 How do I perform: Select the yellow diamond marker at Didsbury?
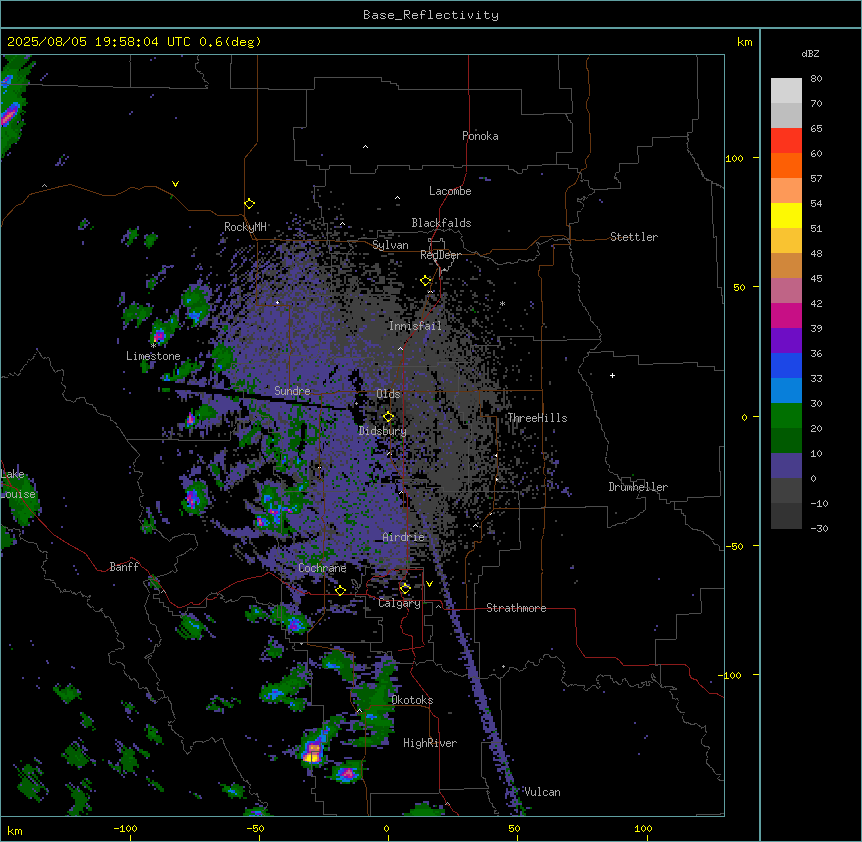point(388,417)
